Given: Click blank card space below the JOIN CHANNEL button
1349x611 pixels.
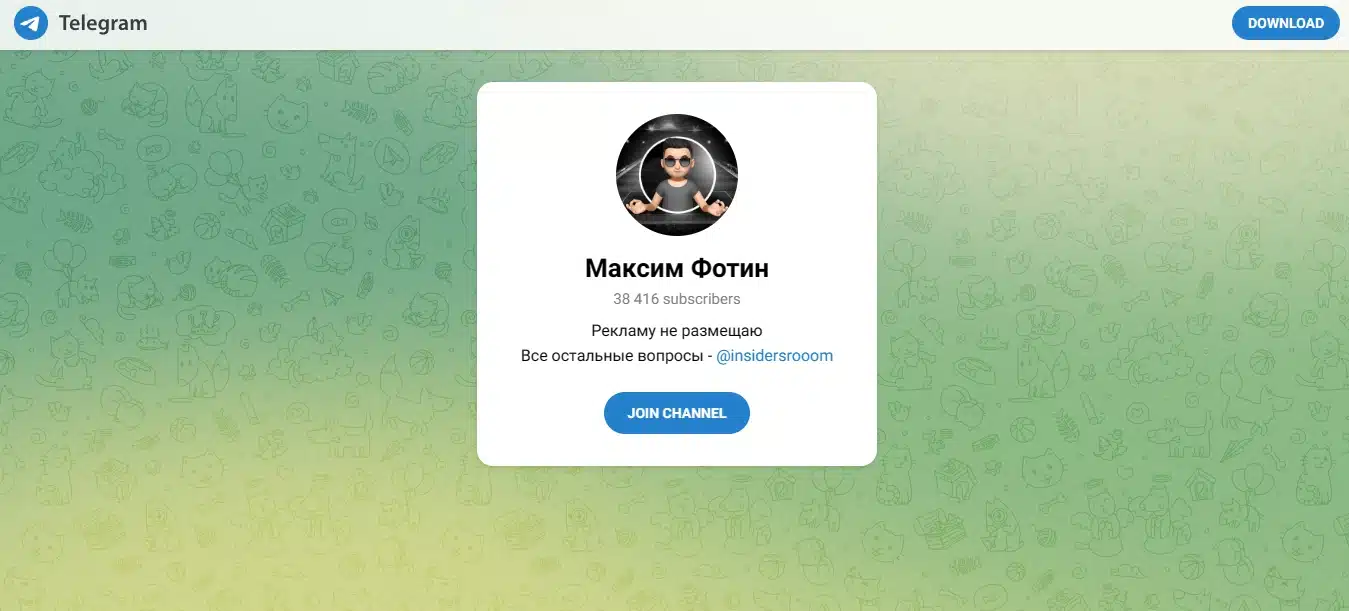Looking at the screenshot, I should coord(677,450).
